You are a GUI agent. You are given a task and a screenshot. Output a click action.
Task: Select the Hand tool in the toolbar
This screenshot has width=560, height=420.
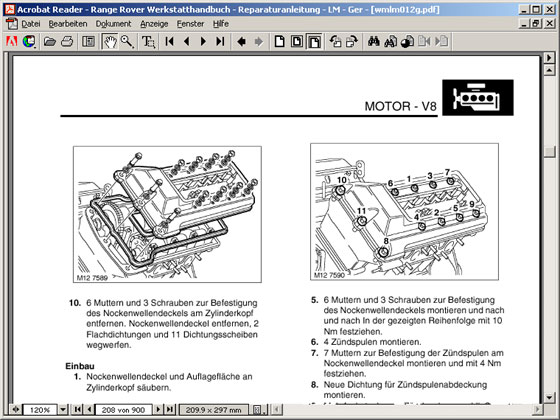[x=110, y=42]
